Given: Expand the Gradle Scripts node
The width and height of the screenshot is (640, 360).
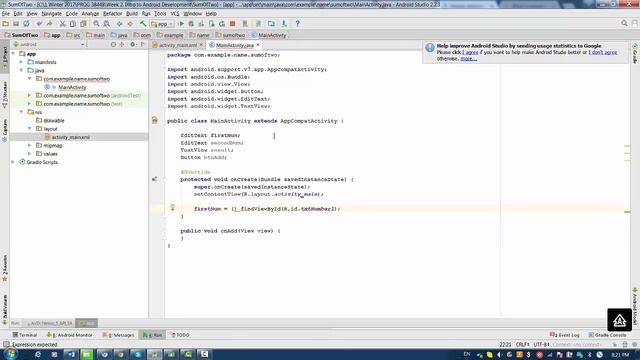Looking at the screenshot, I should pos(13,162).
